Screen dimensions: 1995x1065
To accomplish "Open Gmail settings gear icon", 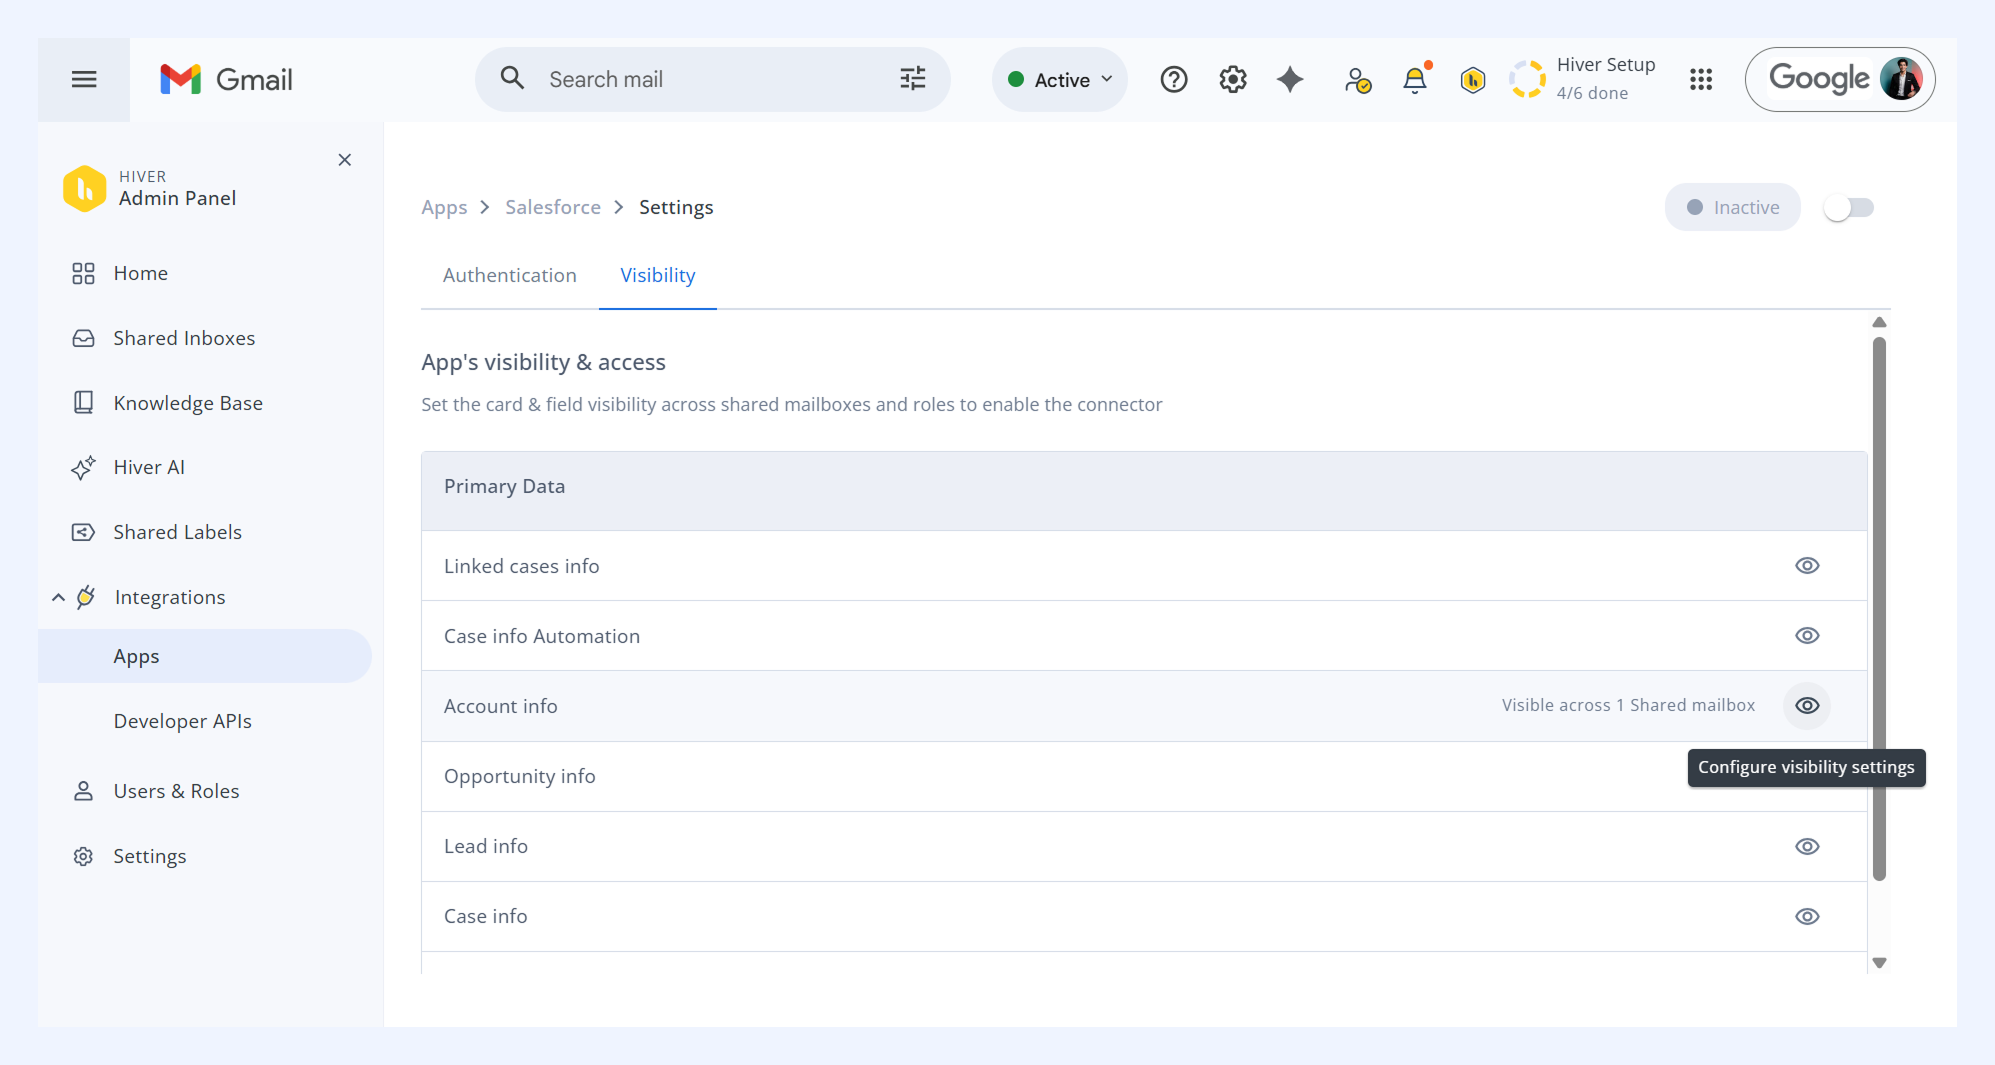I will point(1233,79).
